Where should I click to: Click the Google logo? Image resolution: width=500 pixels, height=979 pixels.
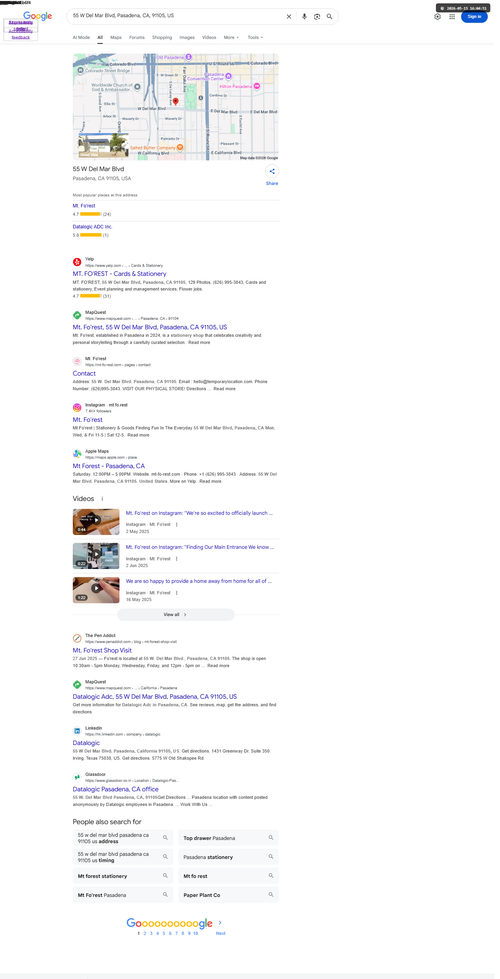point(38,16)
